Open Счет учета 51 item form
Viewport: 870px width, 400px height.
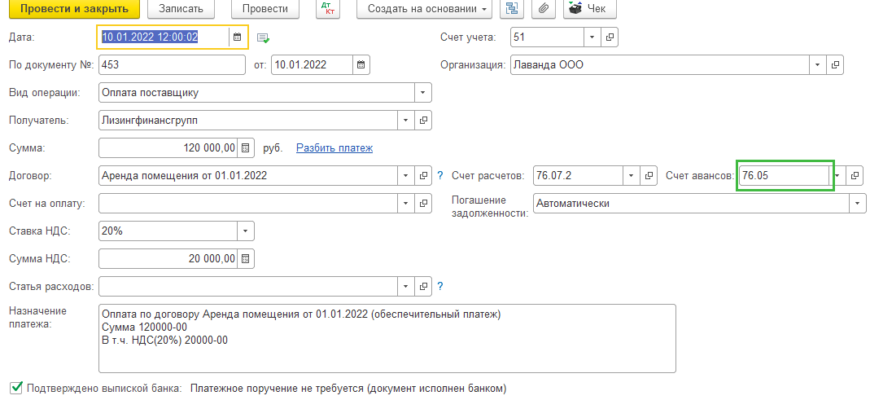(x=609, y=37)
